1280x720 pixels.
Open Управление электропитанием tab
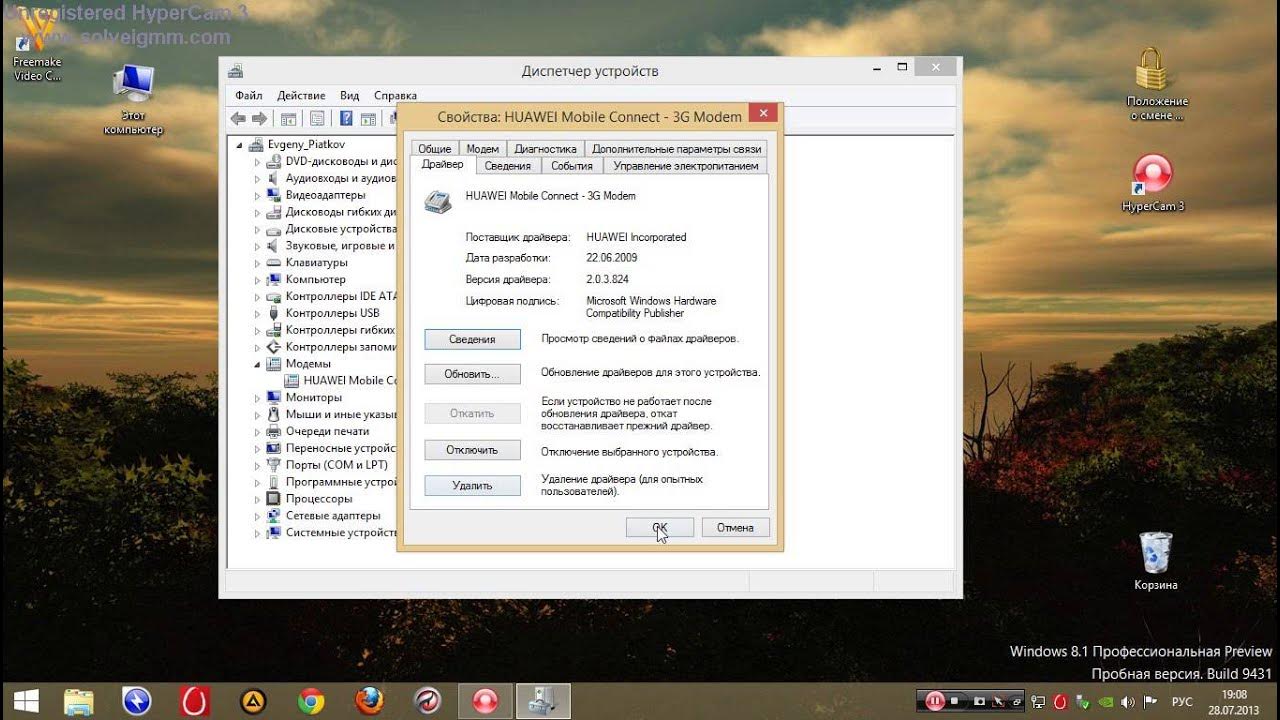coord(686,166)
